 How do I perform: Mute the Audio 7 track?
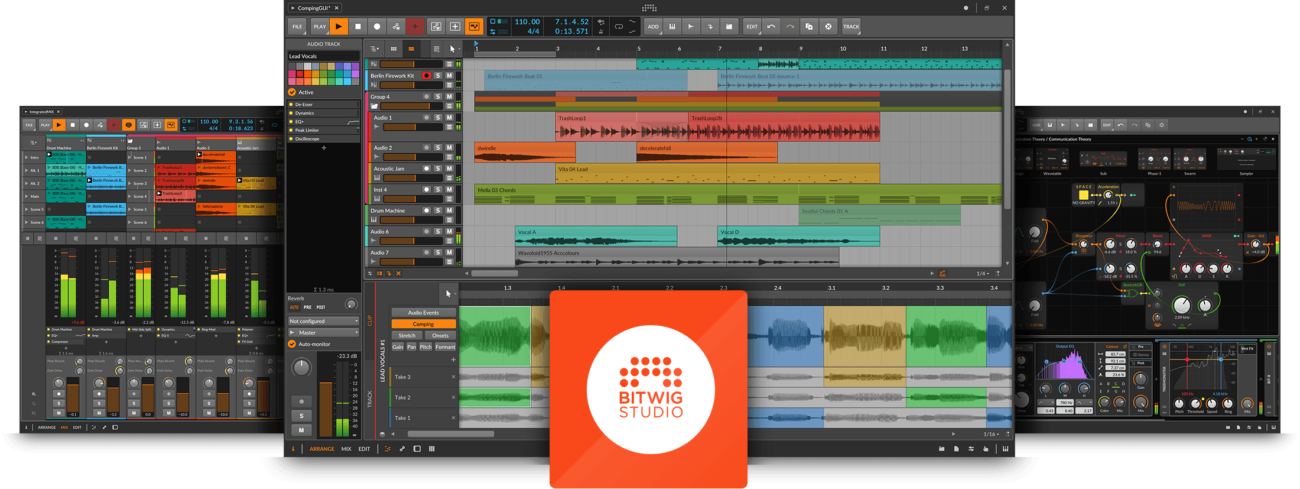(449, 253)
